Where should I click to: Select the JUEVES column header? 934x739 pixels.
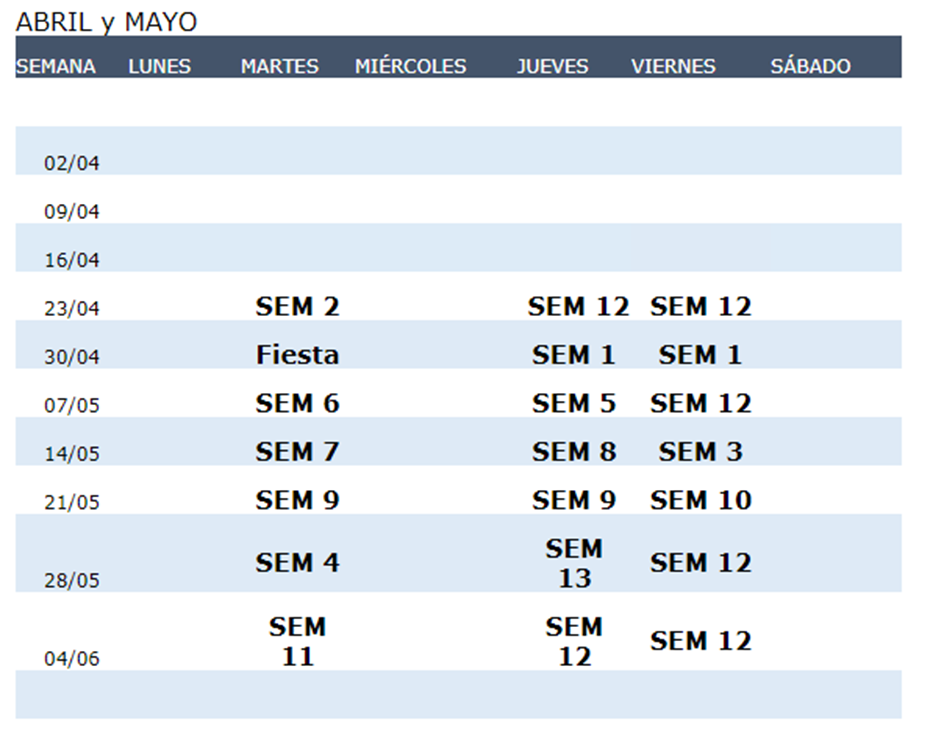[x=552, y=66]
